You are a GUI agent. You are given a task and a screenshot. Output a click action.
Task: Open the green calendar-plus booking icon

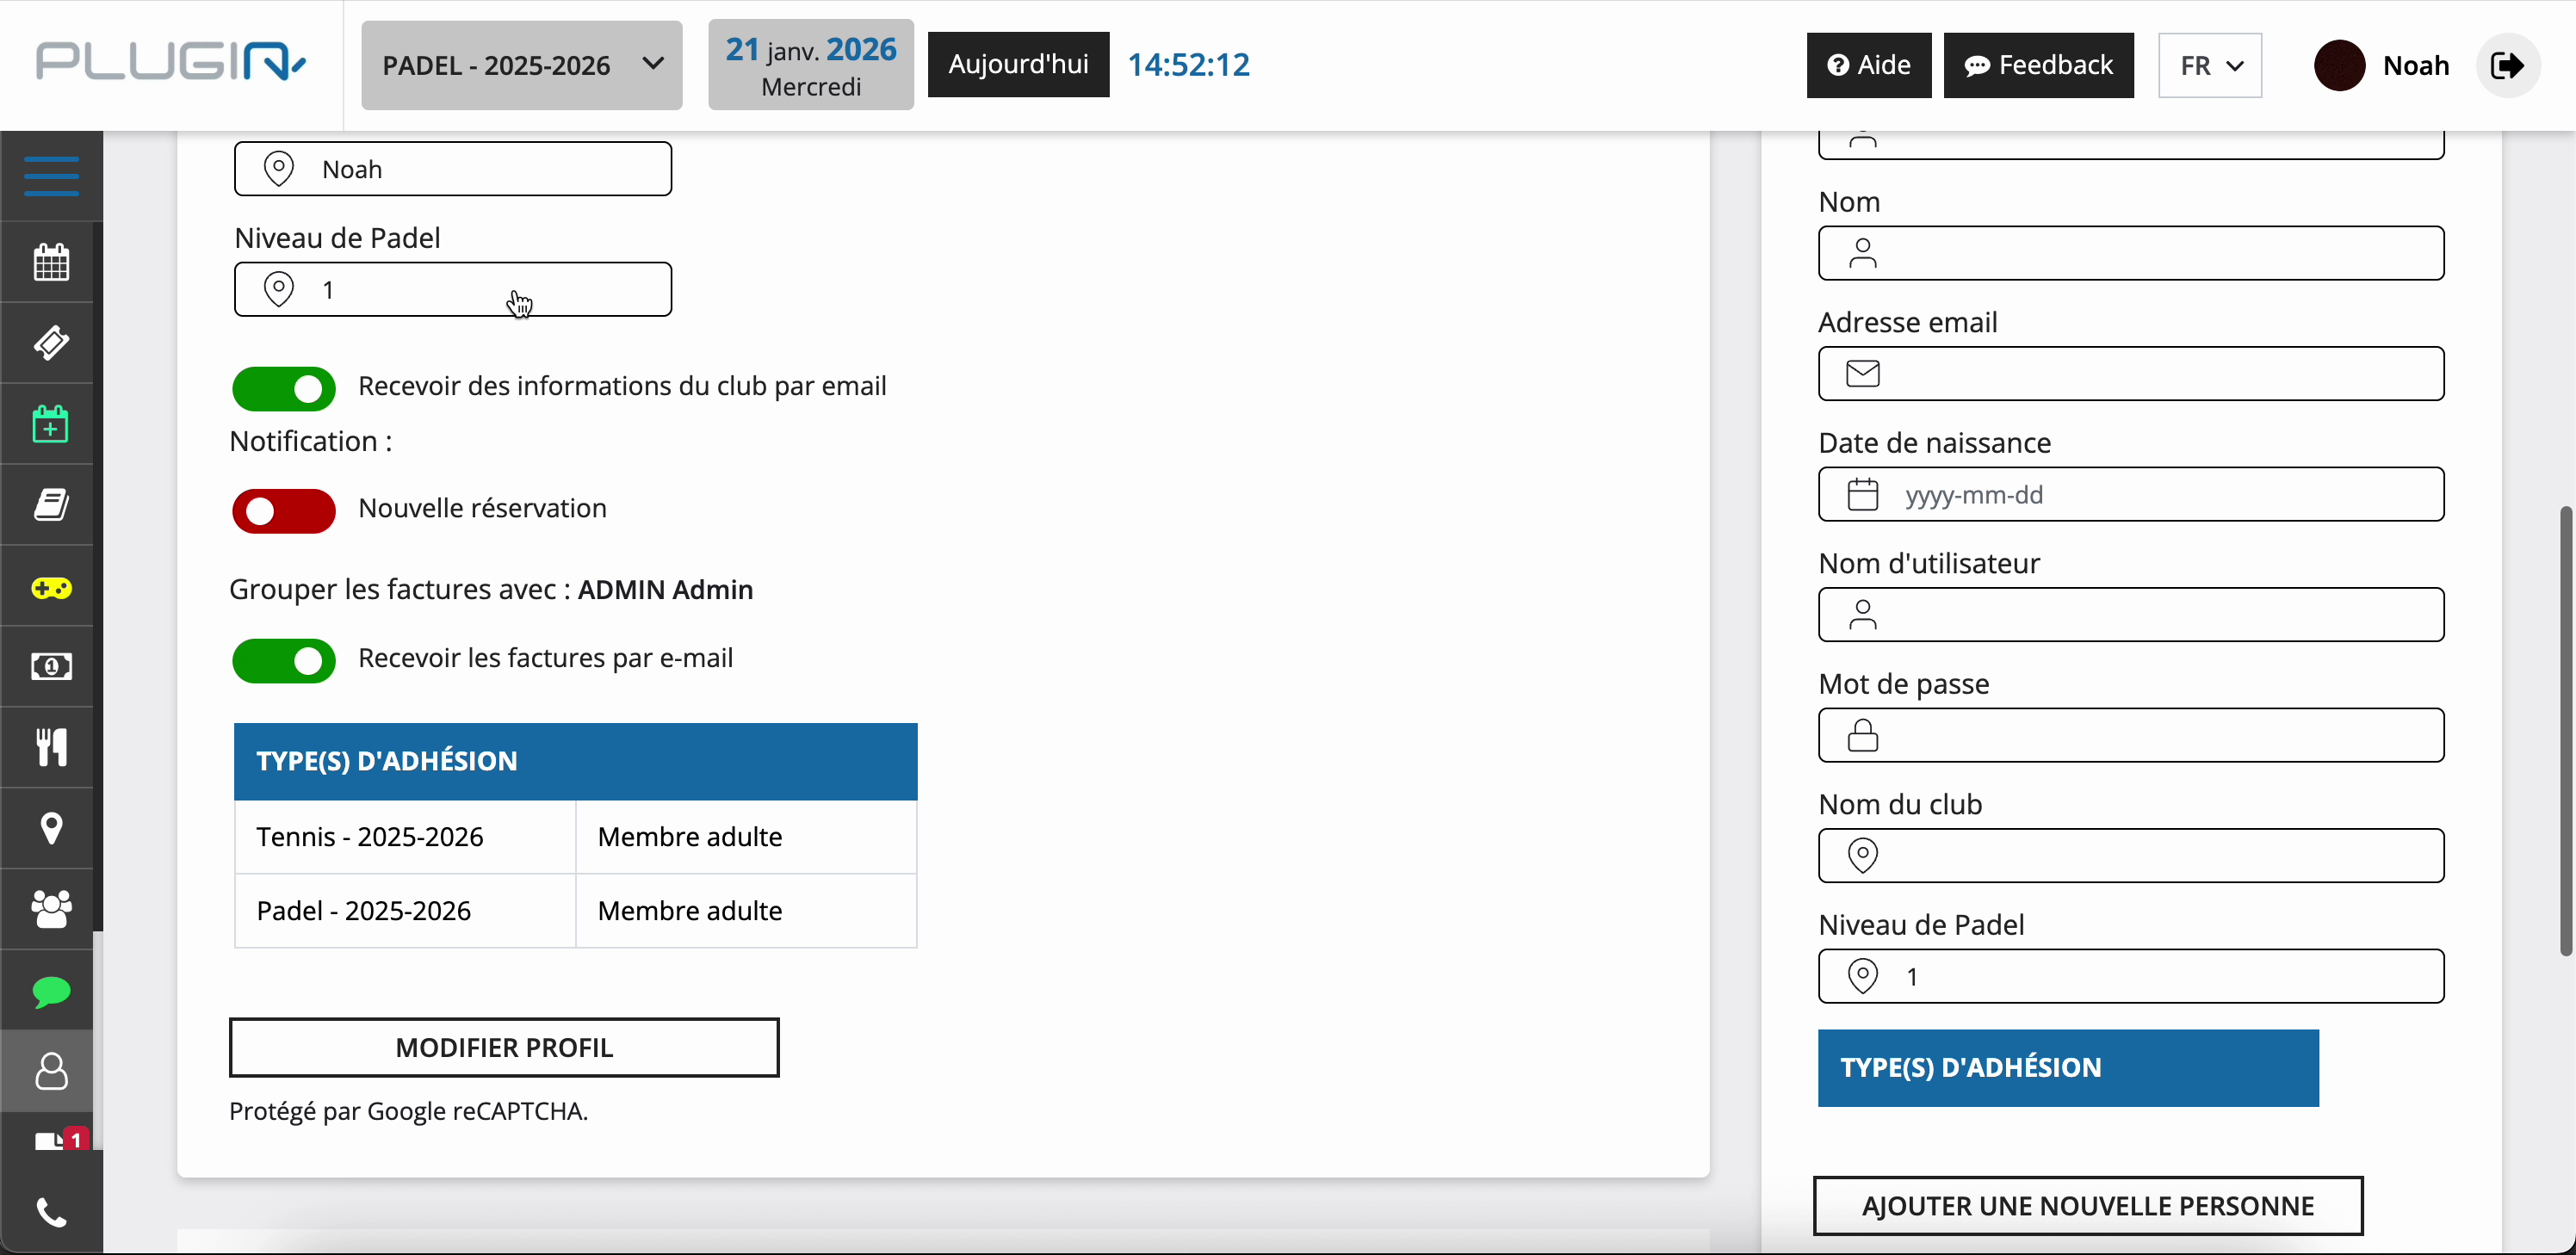point(51,424)
